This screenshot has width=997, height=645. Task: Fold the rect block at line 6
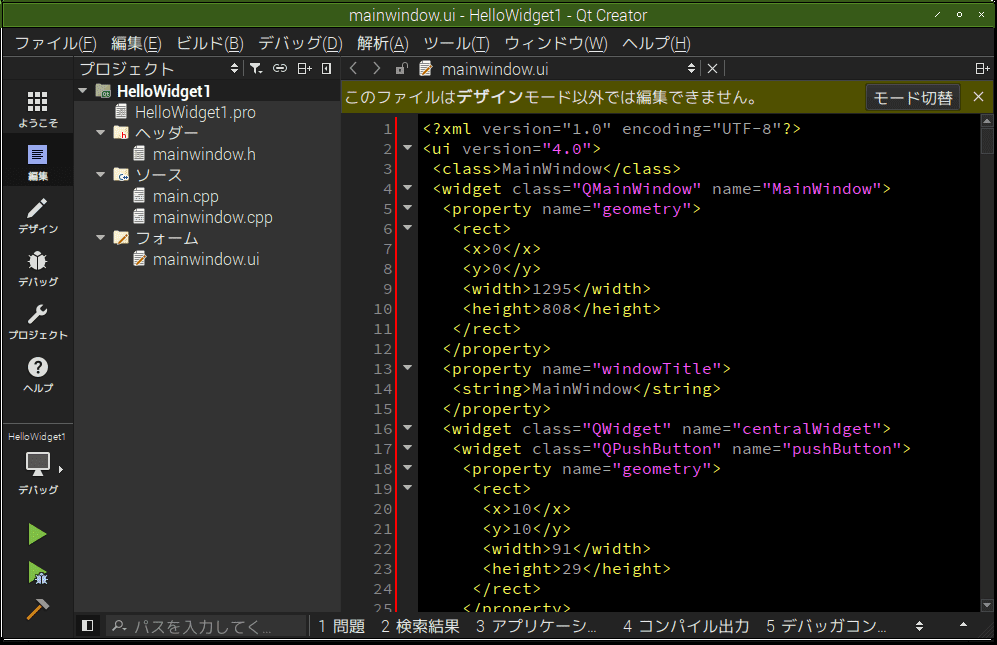coord(408,228)
